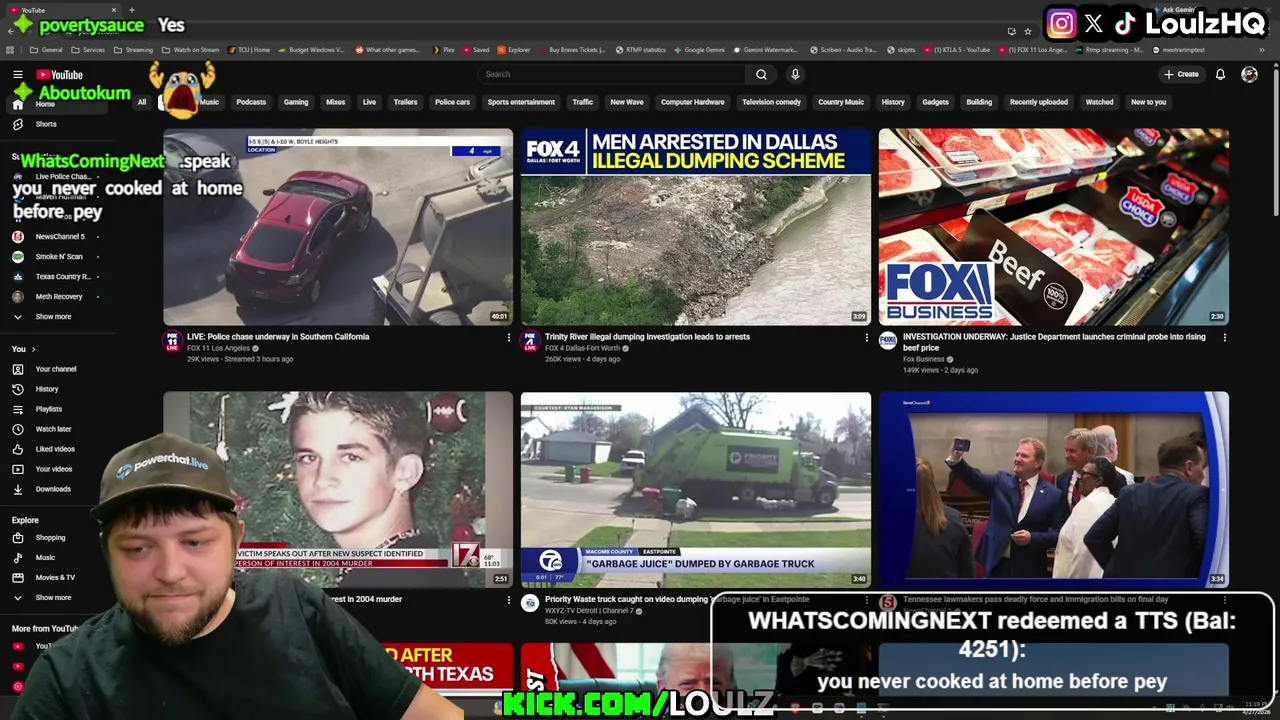
Task: Open the garbage juice truck thumbnail
Action: click(x=696, y=490)
